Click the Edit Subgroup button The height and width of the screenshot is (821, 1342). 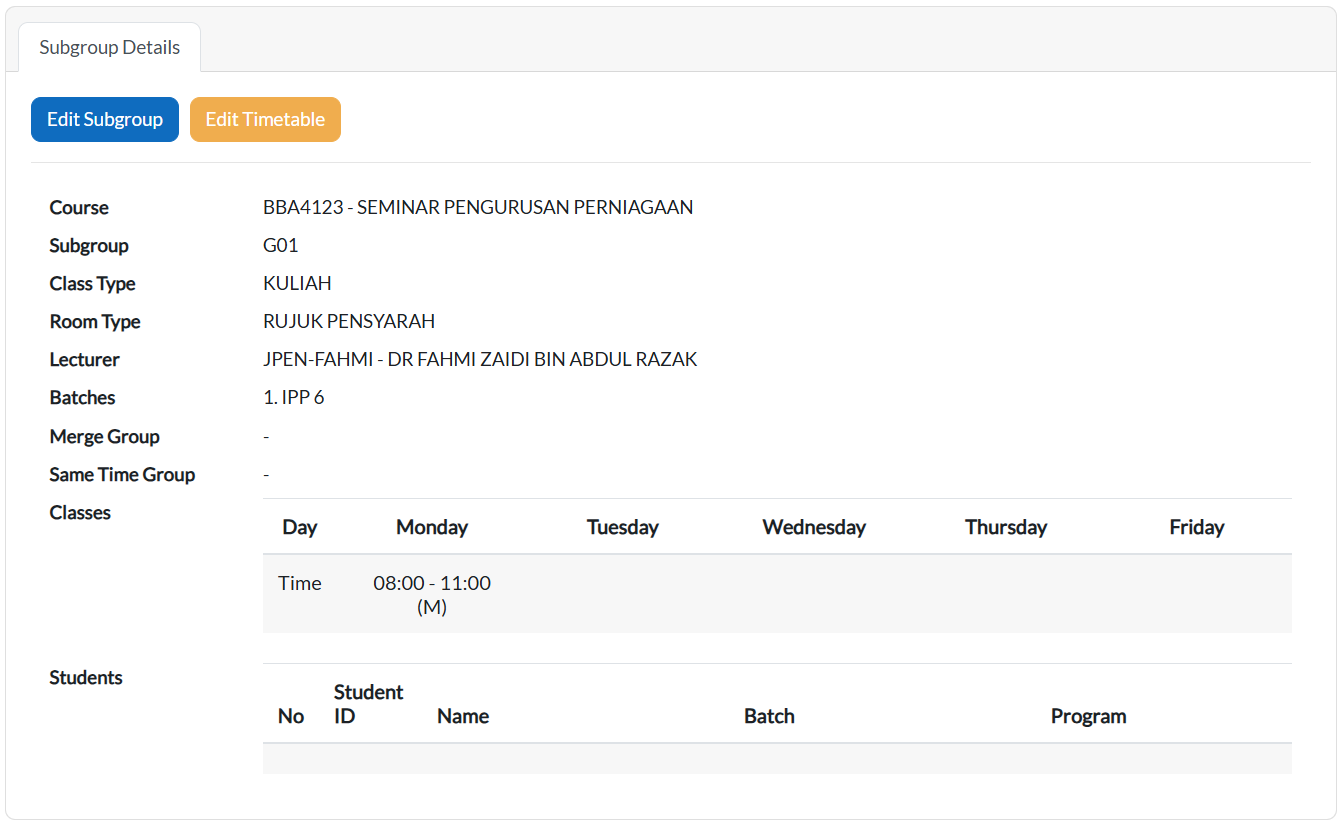pos(105,119)
